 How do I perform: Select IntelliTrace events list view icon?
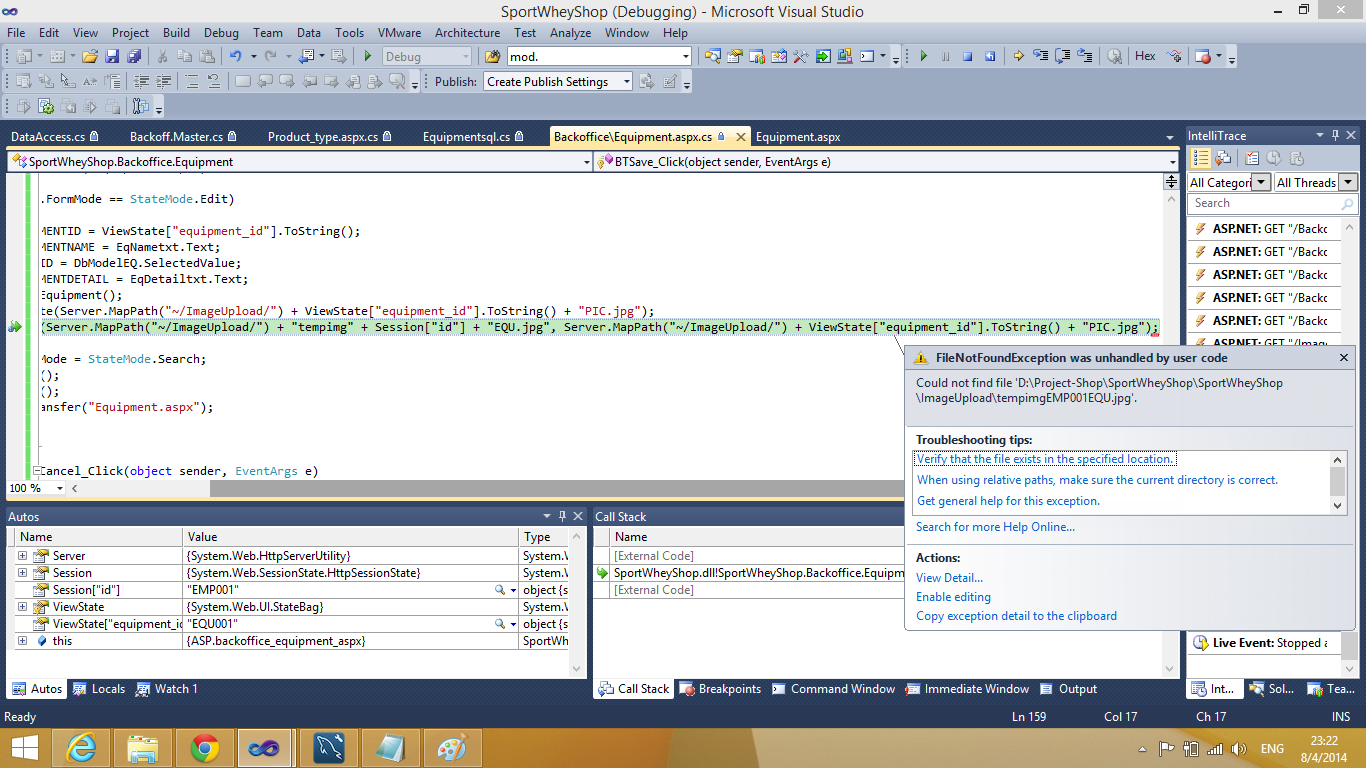[1201, 158]
